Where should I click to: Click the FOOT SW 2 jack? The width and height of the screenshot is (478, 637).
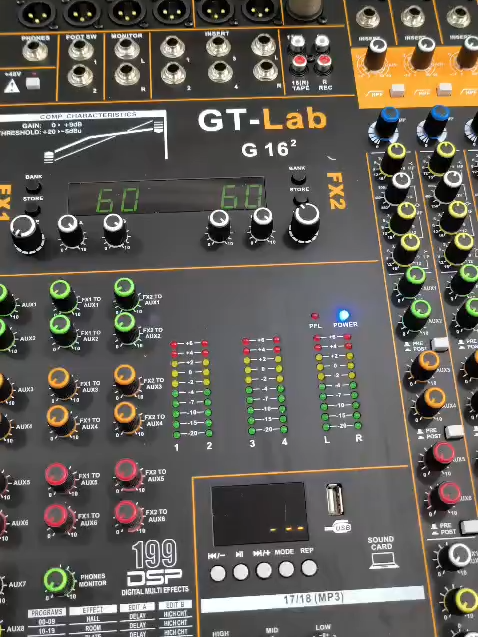[80, 76]
